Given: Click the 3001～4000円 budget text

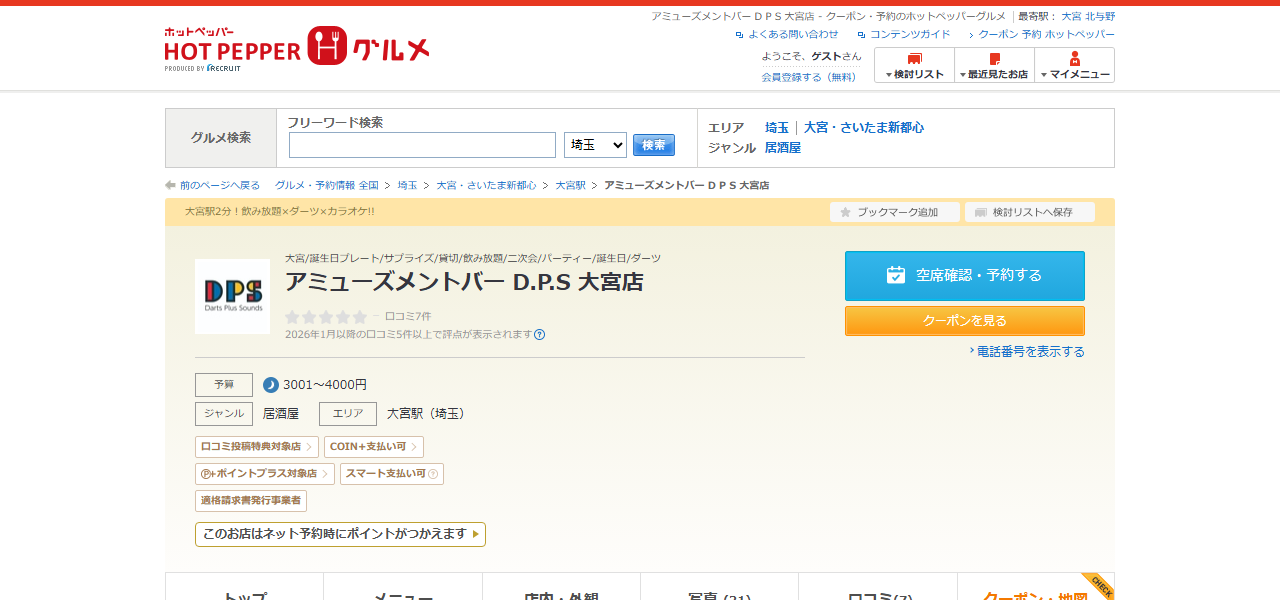Looking at the screenshot, I should click(325, 385).
